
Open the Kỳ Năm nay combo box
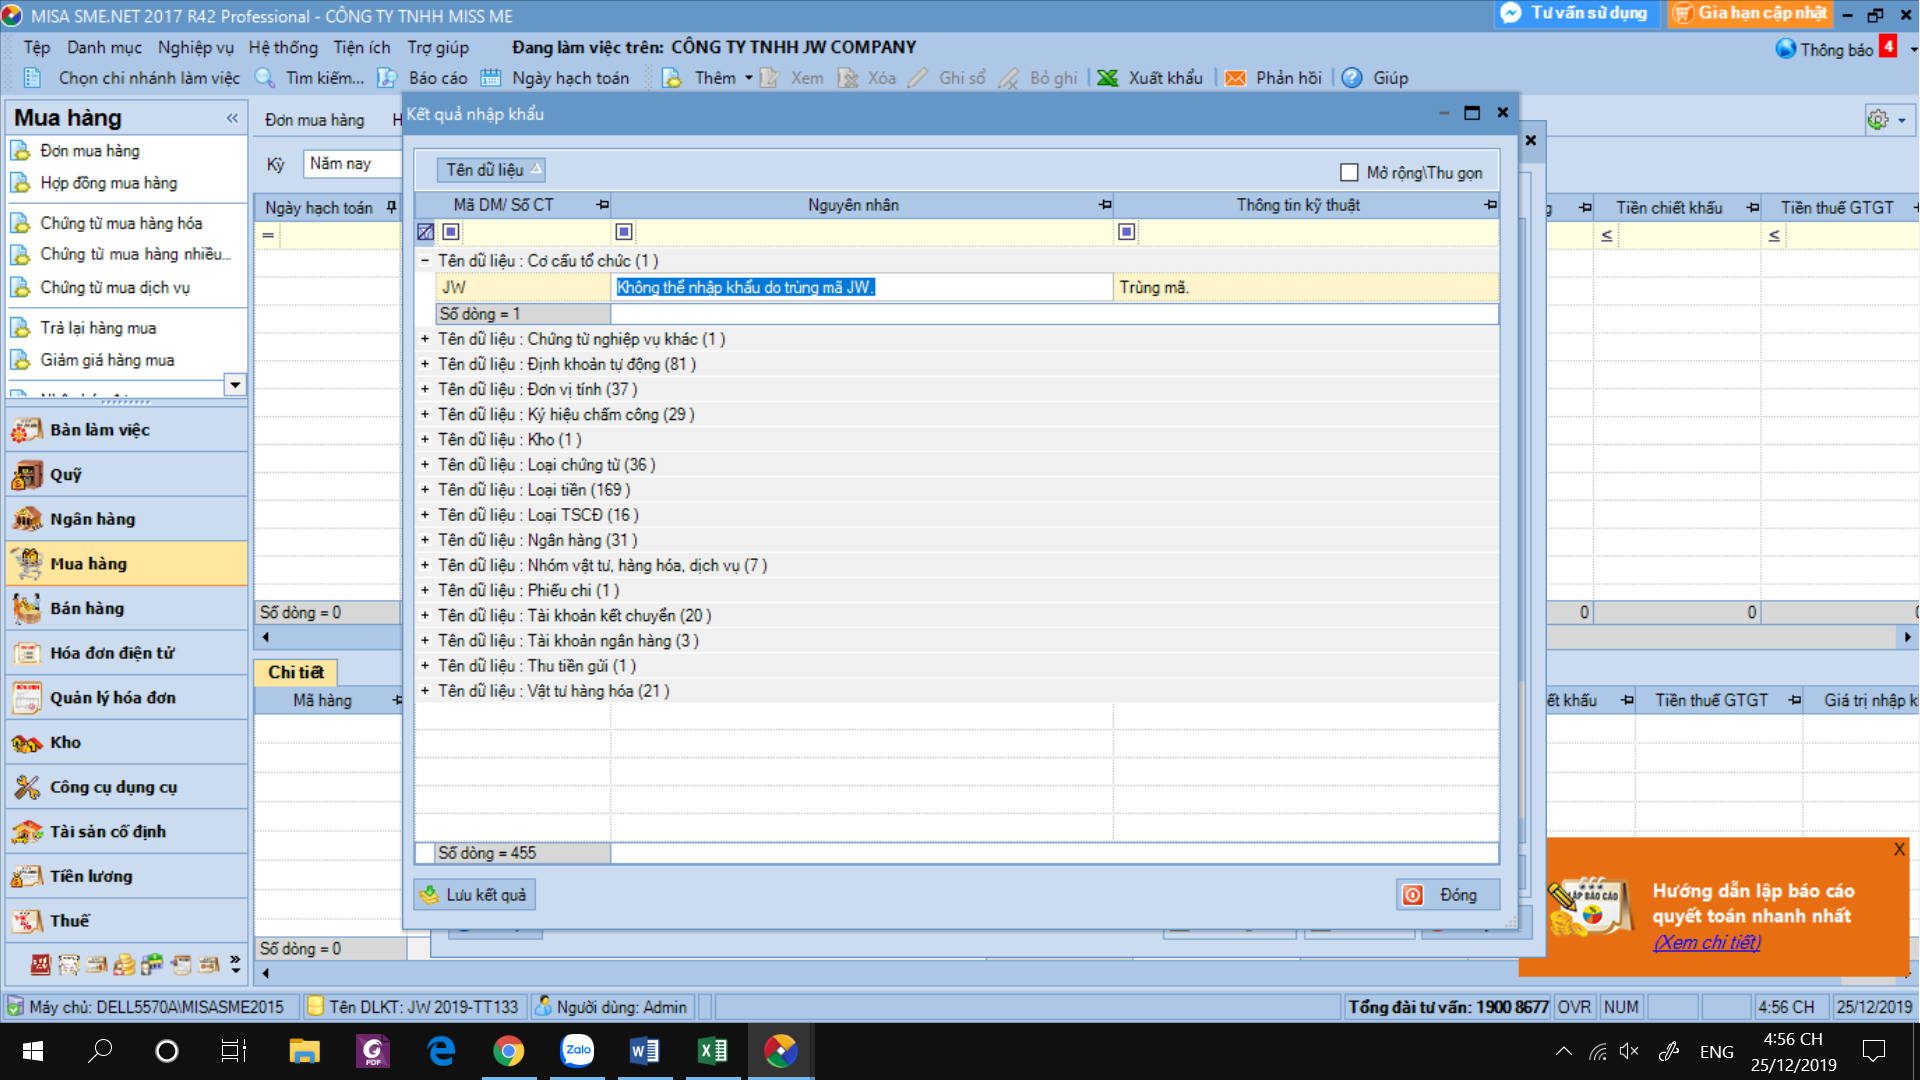coord(351,164)
